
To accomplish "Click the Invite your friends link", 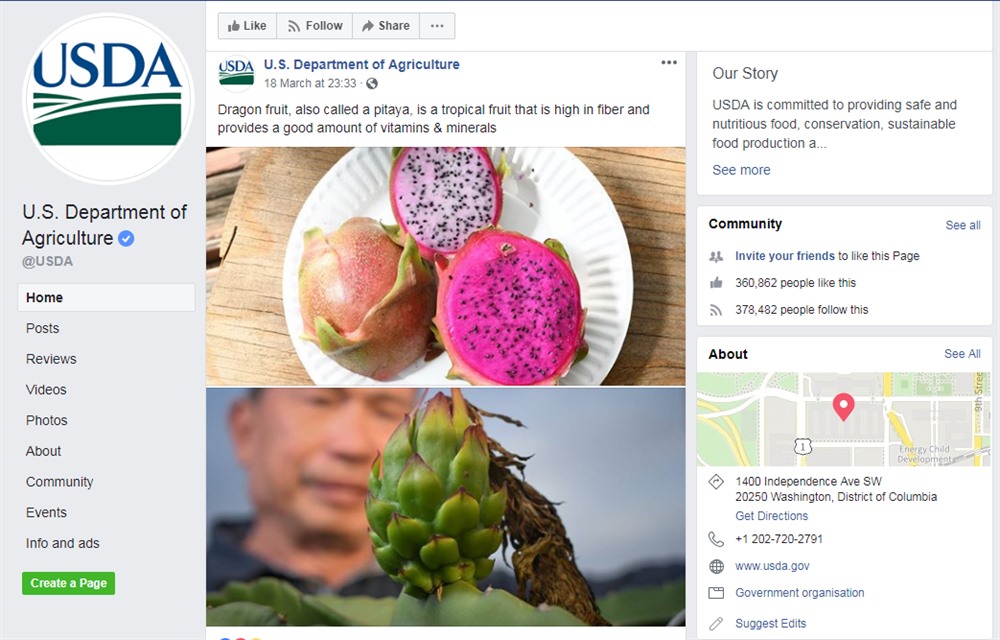I will tap(785, 256).
